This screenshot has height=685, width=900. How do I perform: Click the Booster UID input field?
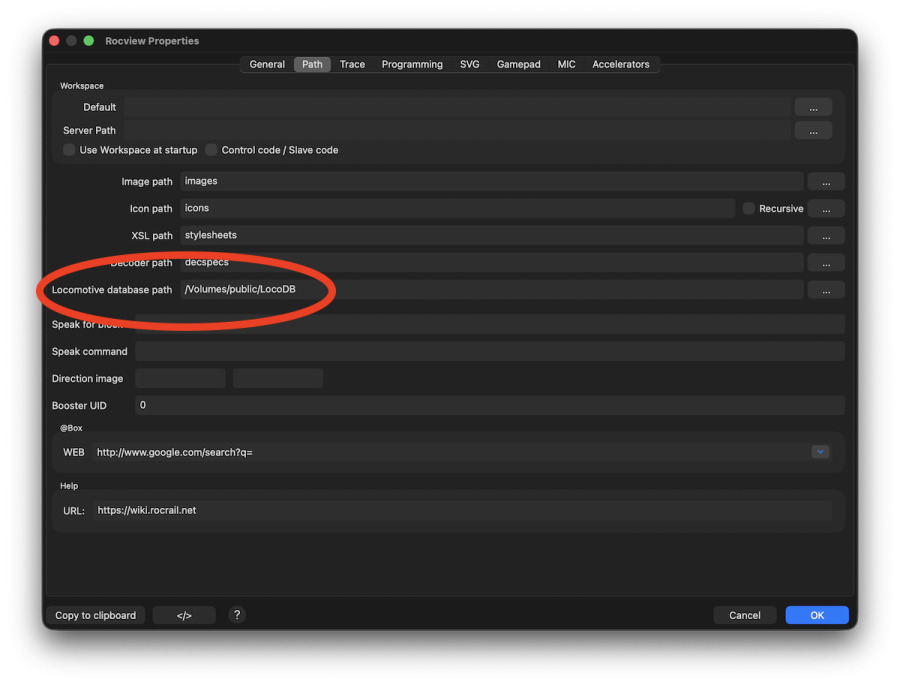click(x=490, y=405)
